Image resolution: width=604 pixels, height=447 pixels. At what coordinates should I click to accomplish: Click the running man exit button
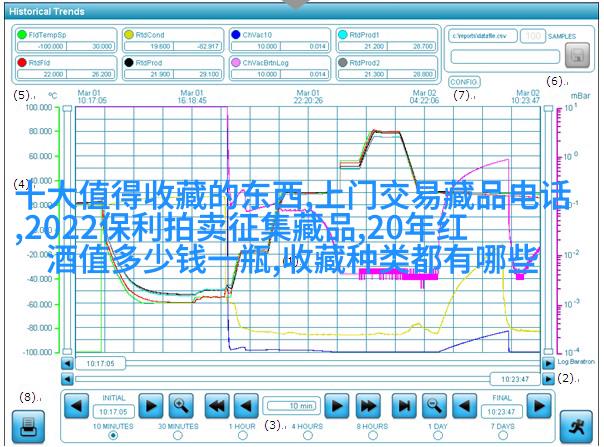tap(576, 427)
